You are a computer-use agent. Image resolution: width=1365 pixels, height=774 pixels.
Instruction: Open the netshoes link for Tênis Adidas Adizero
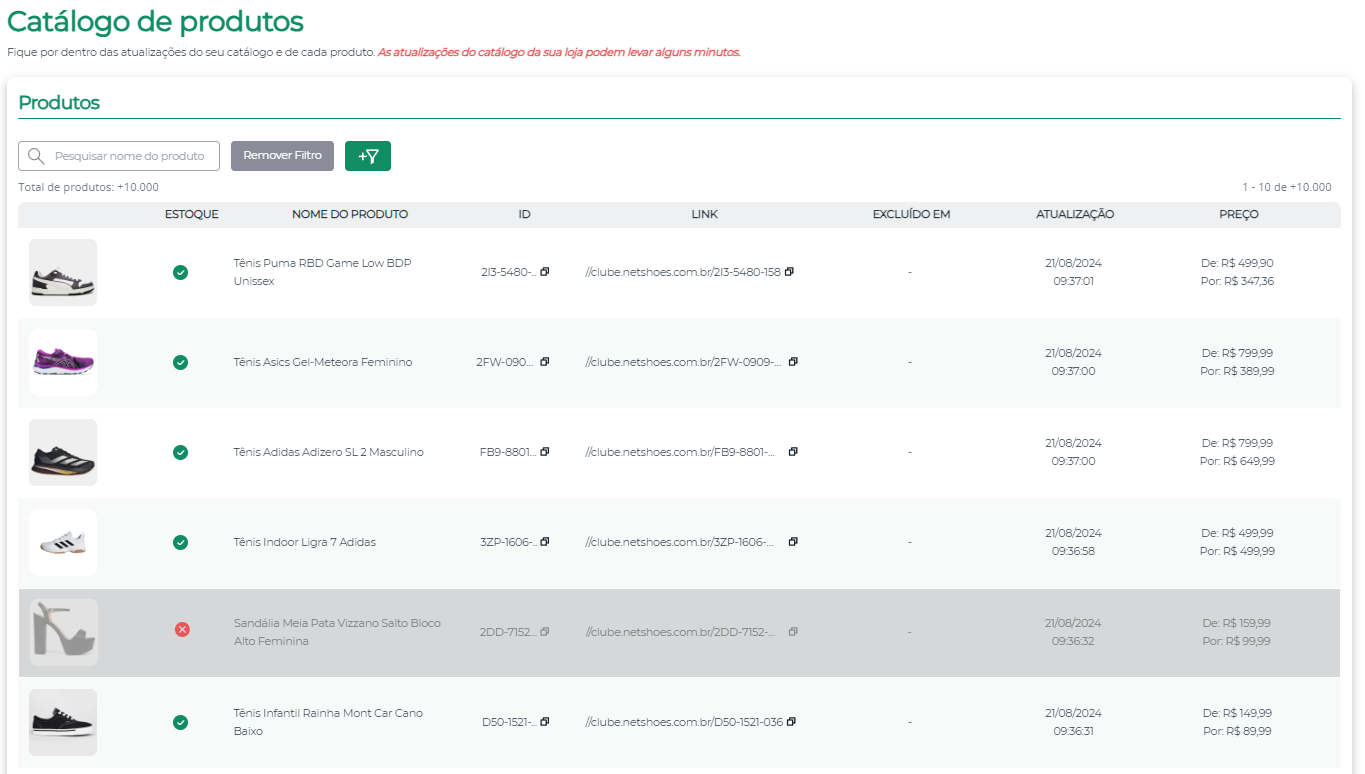(x=681, y=452)
